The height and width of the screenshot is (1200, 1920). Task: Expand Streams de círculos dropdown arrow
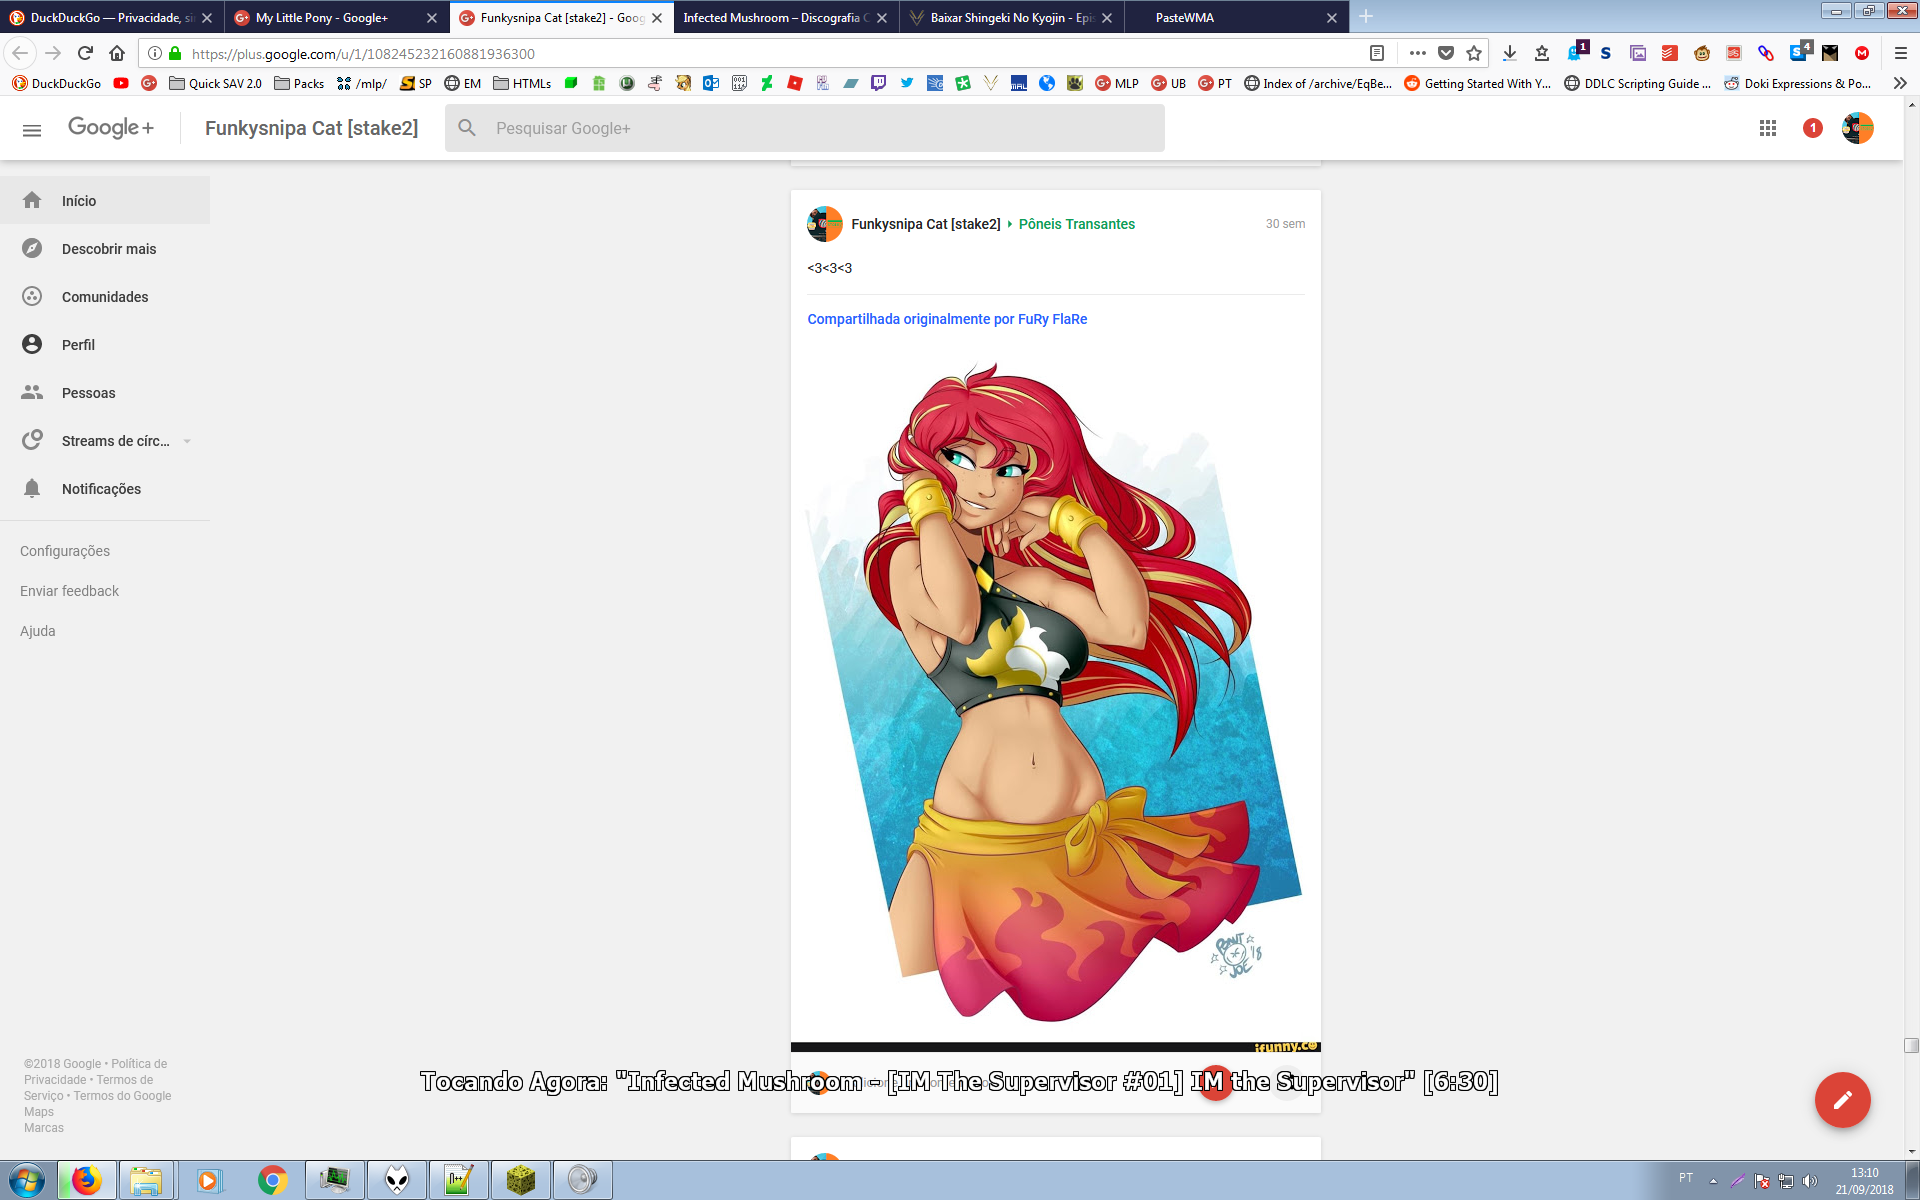[x=187, y=441]
